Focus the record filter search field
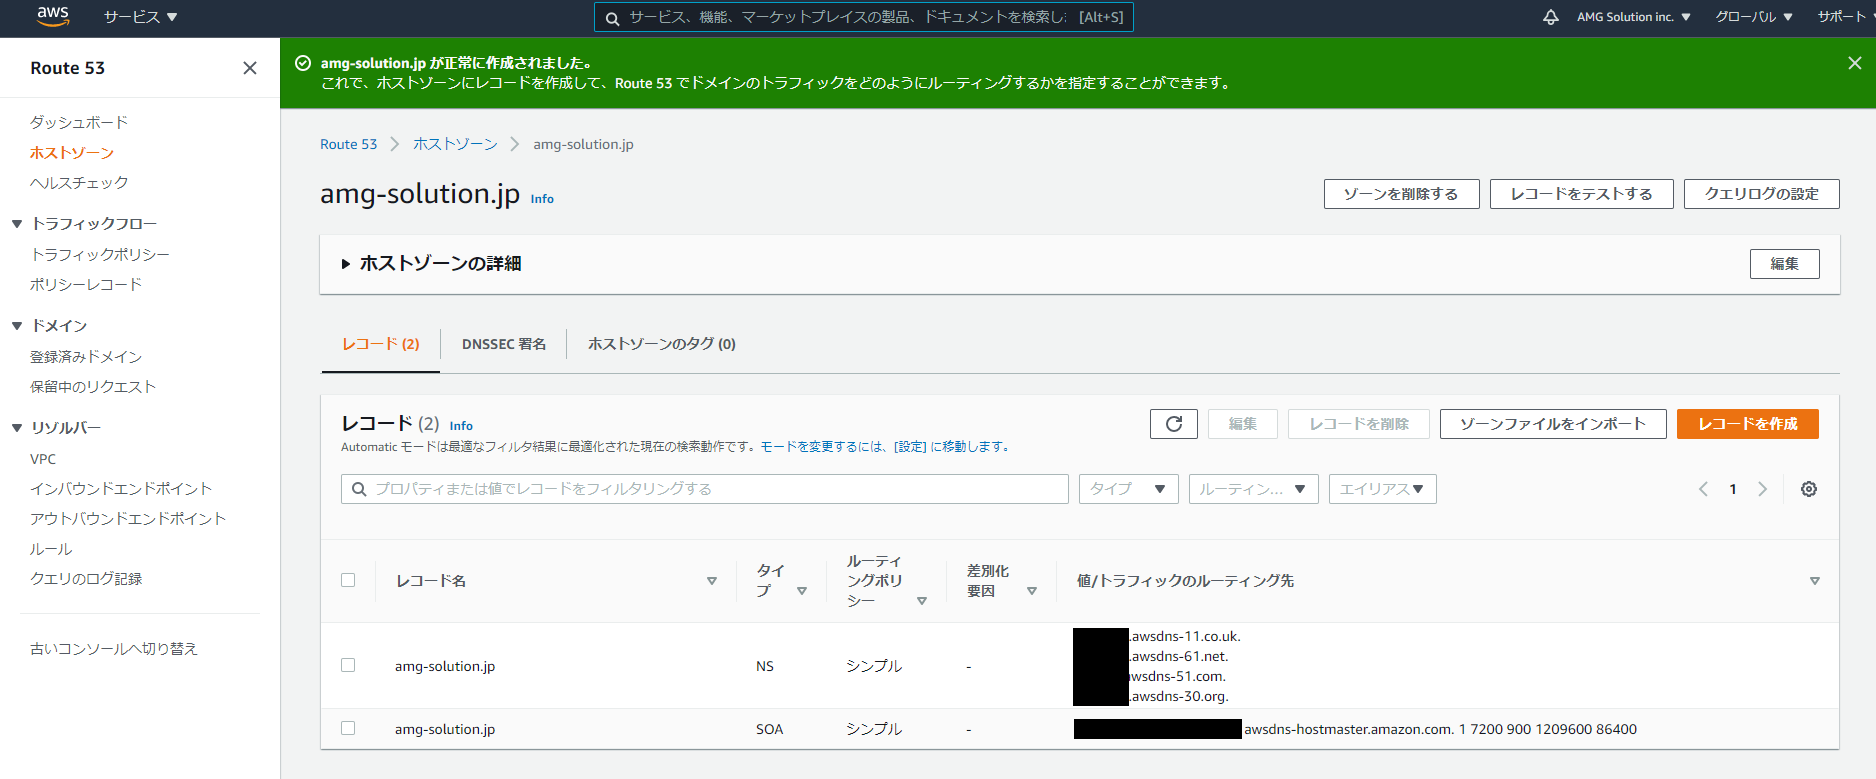 705,489
